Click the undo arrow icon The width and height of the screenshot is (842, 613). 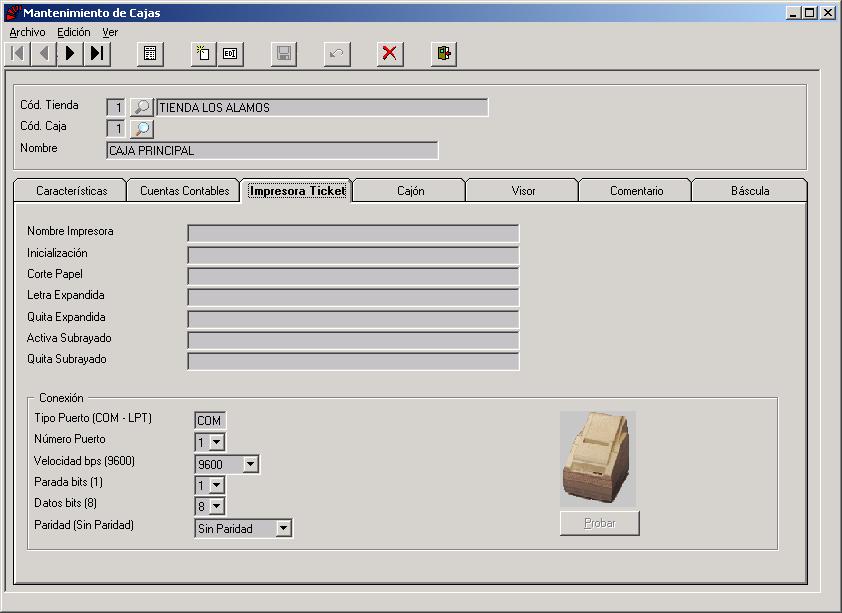[337, 54]
